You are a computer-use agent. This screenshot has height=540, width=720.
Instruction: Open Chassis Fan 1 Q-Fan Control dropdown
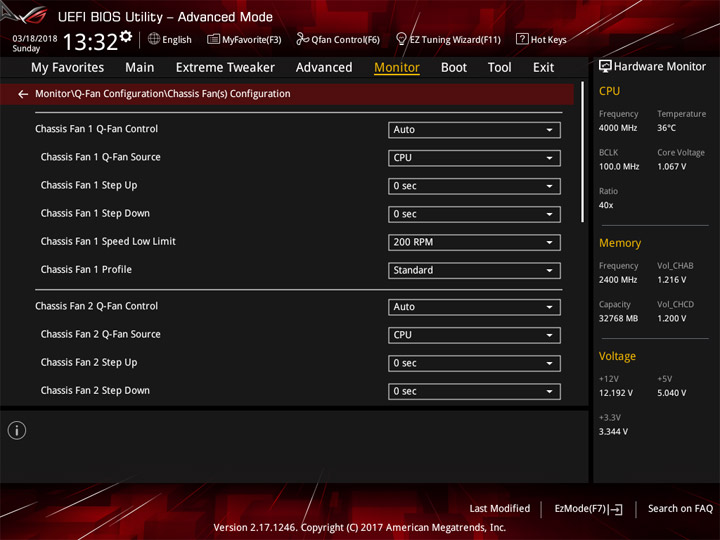coord(474,130)
